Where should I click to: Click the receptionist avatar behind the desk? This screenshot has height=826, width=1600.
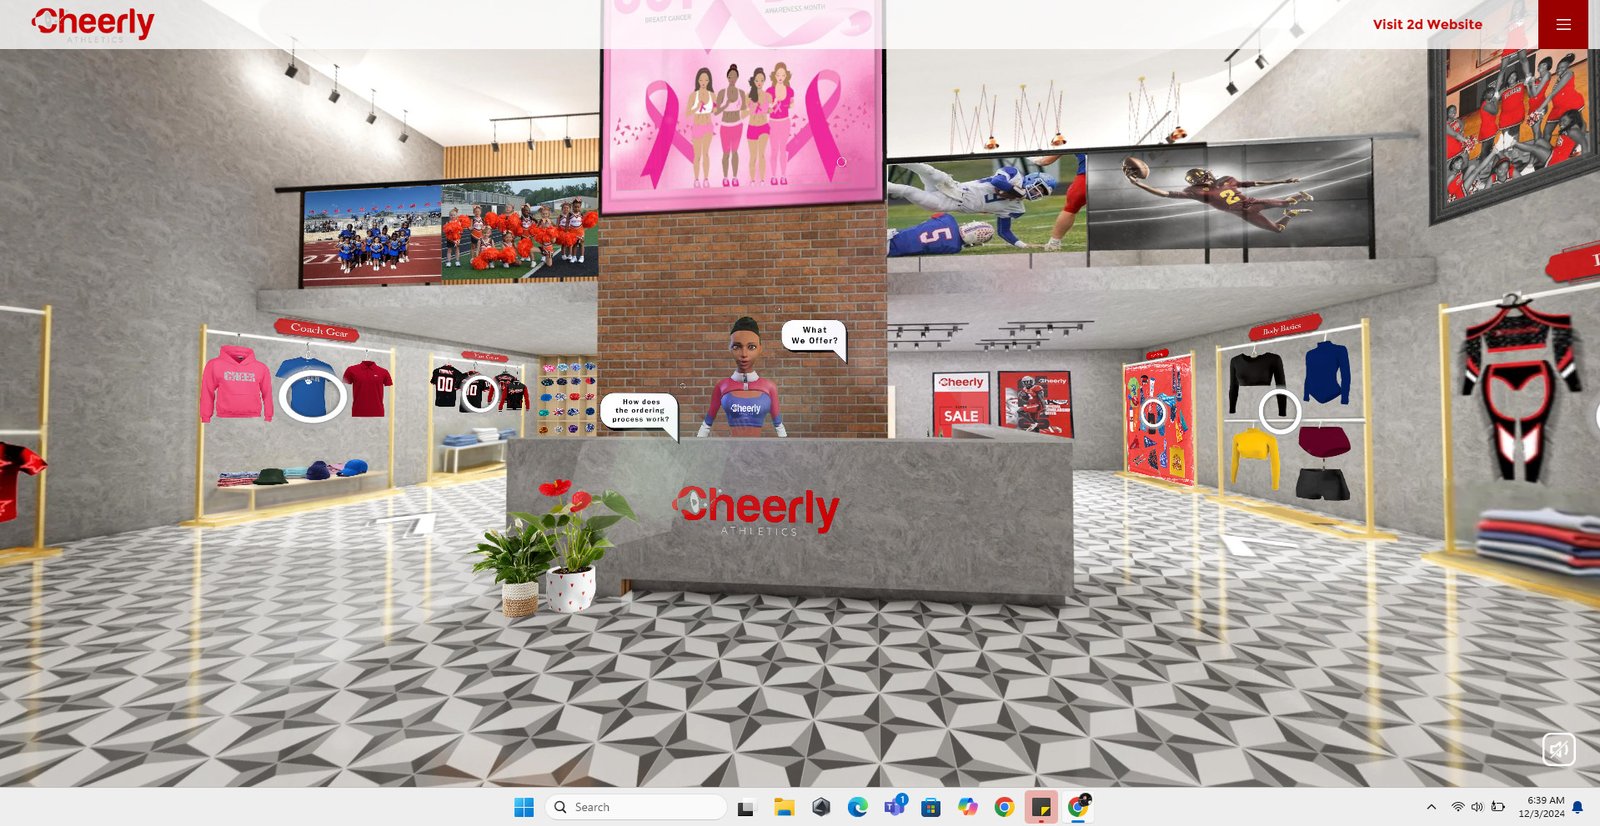pyautogui.click(x=745, y=380)
